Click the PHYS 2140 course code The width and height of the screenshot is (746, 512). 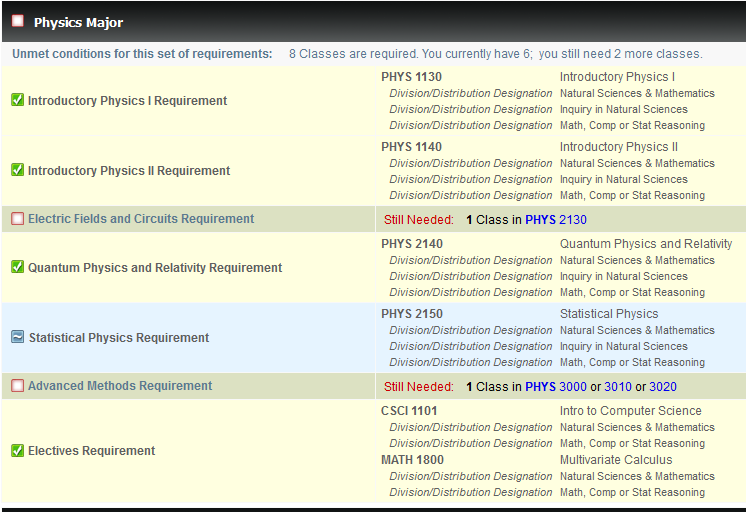coord(412,244)
